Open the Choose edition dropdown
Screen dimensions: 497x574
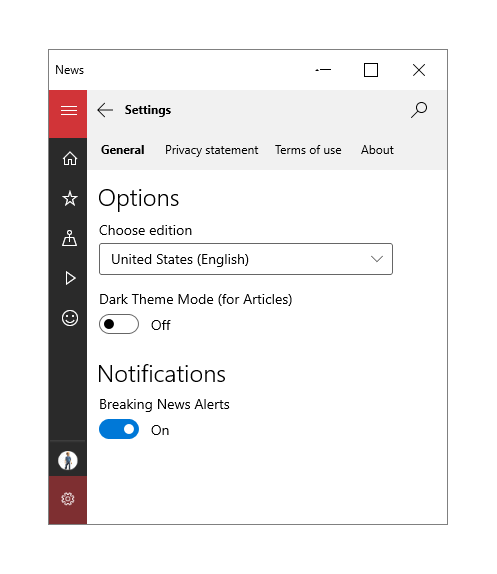246,259
